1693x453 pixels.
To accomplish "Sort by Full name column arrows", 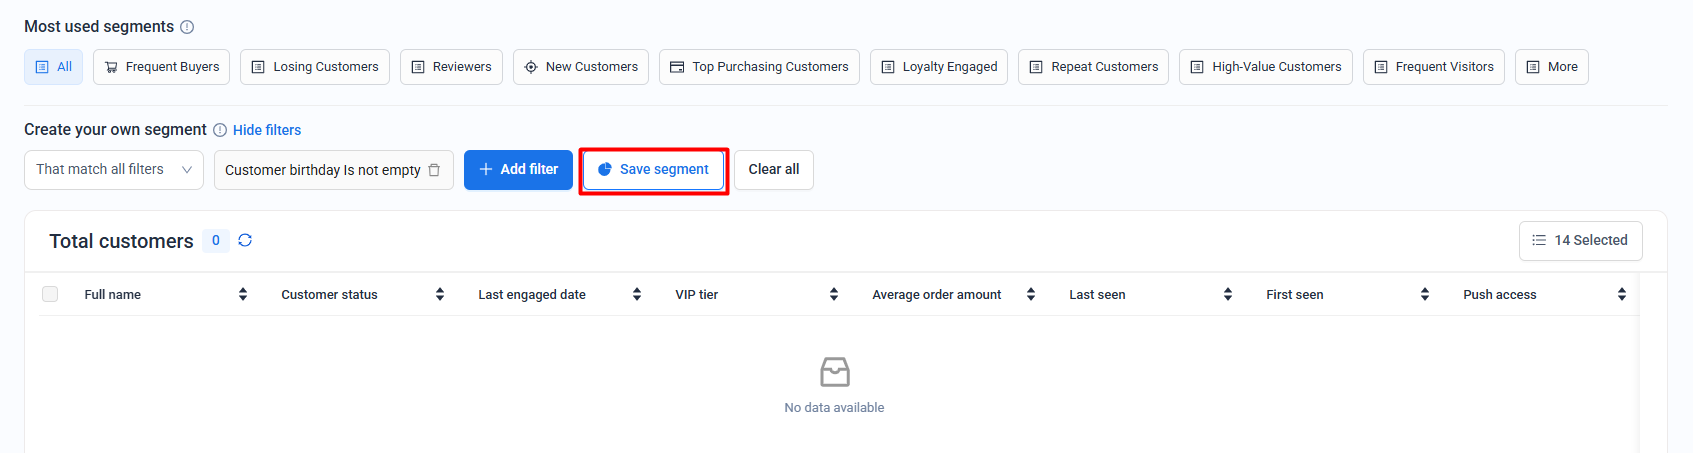I will (x=243, y=294).
